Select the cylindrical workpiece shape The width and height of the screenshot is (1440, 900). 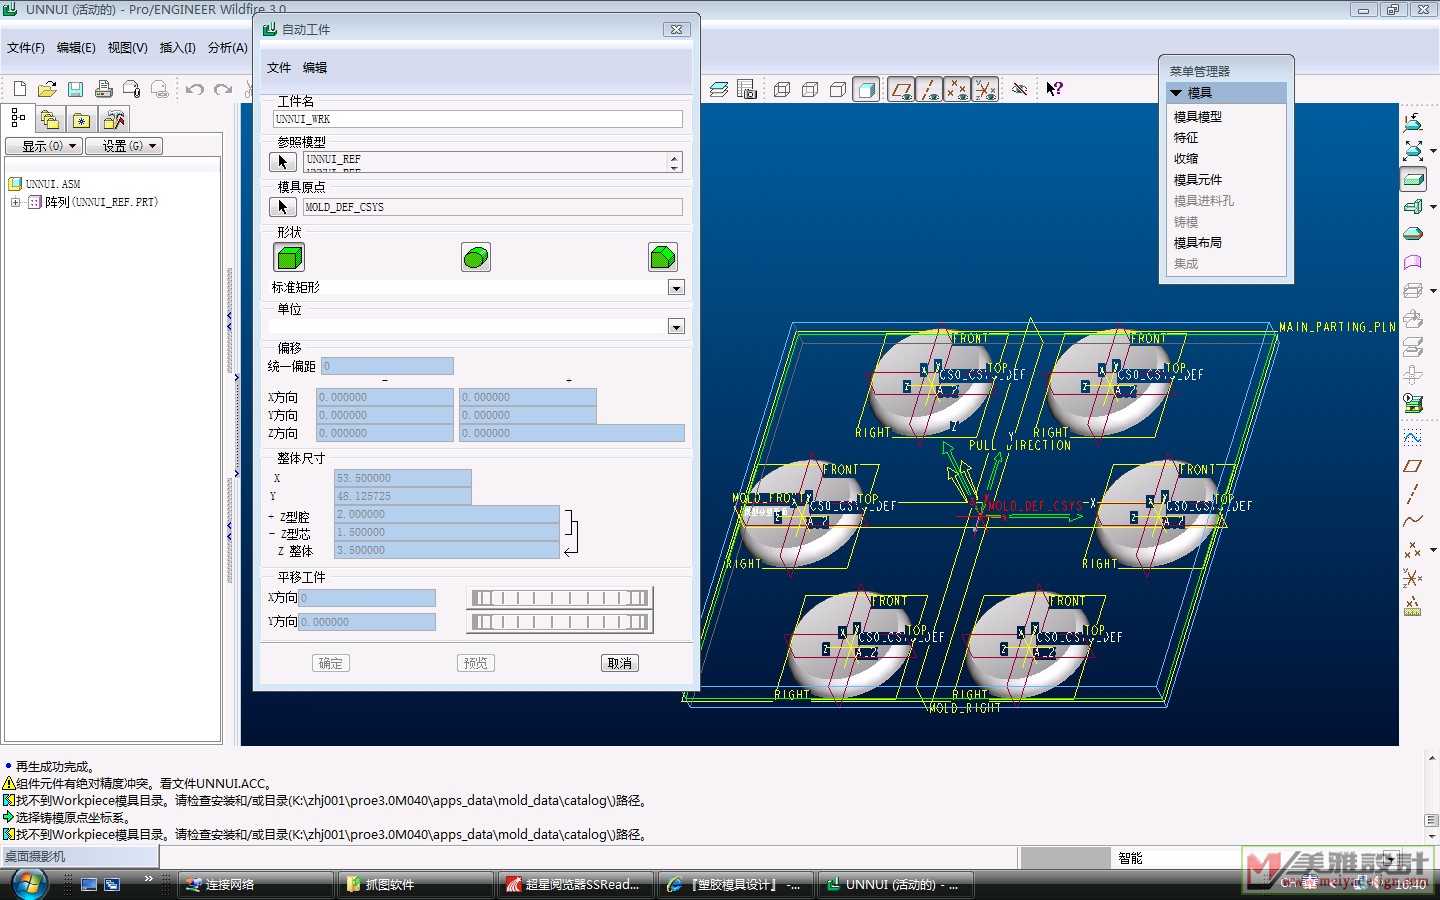coord(476,258)
